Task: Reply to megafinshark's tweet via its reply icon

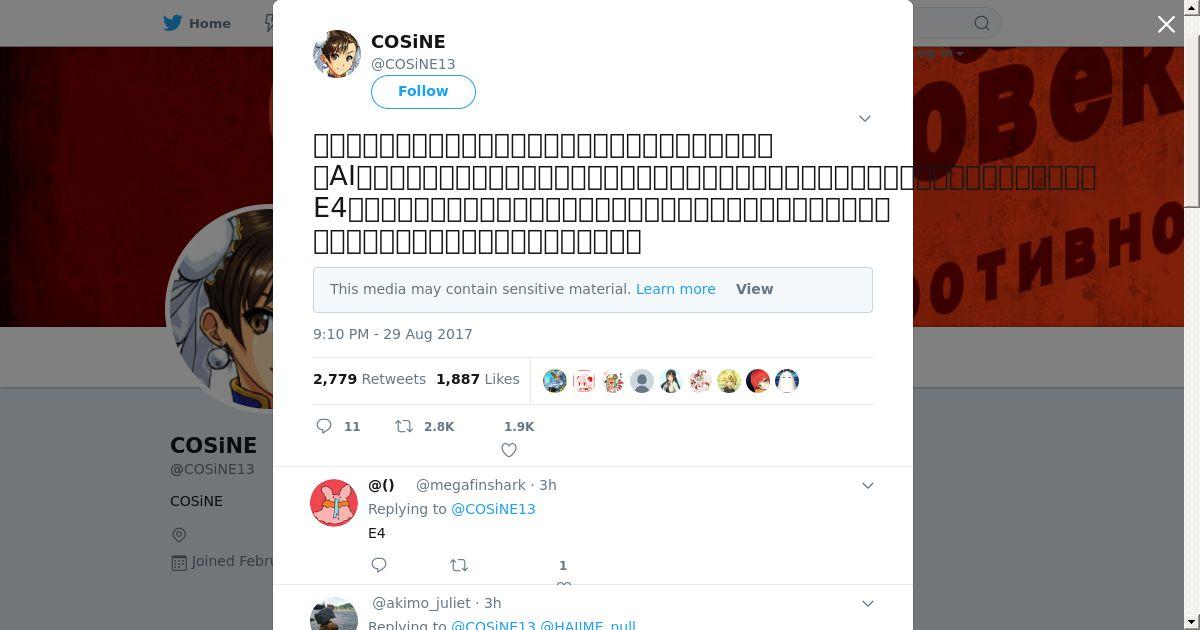Action: tap(379, 565)
